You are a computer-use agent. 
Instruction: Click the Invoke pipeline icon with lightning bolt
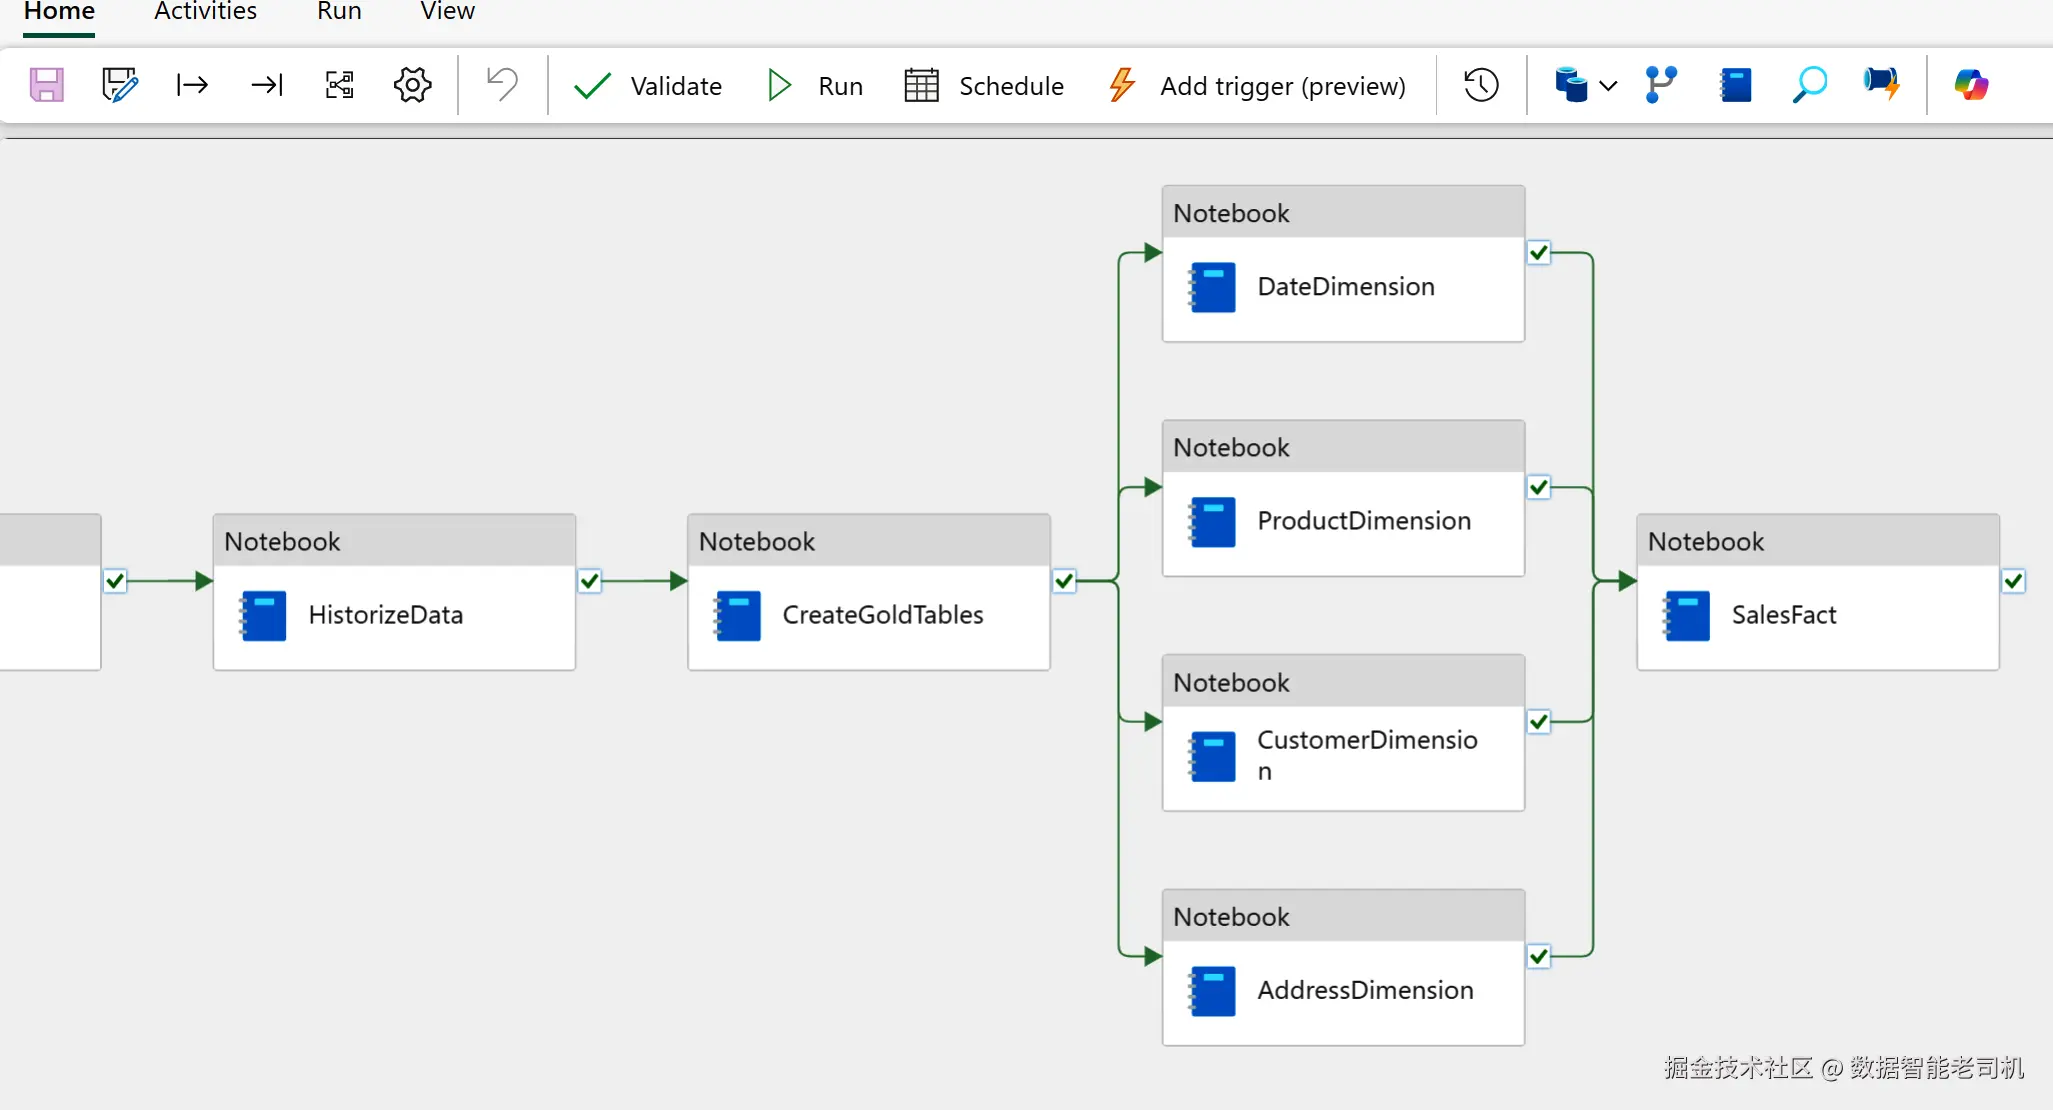(x=1882, y=85)
